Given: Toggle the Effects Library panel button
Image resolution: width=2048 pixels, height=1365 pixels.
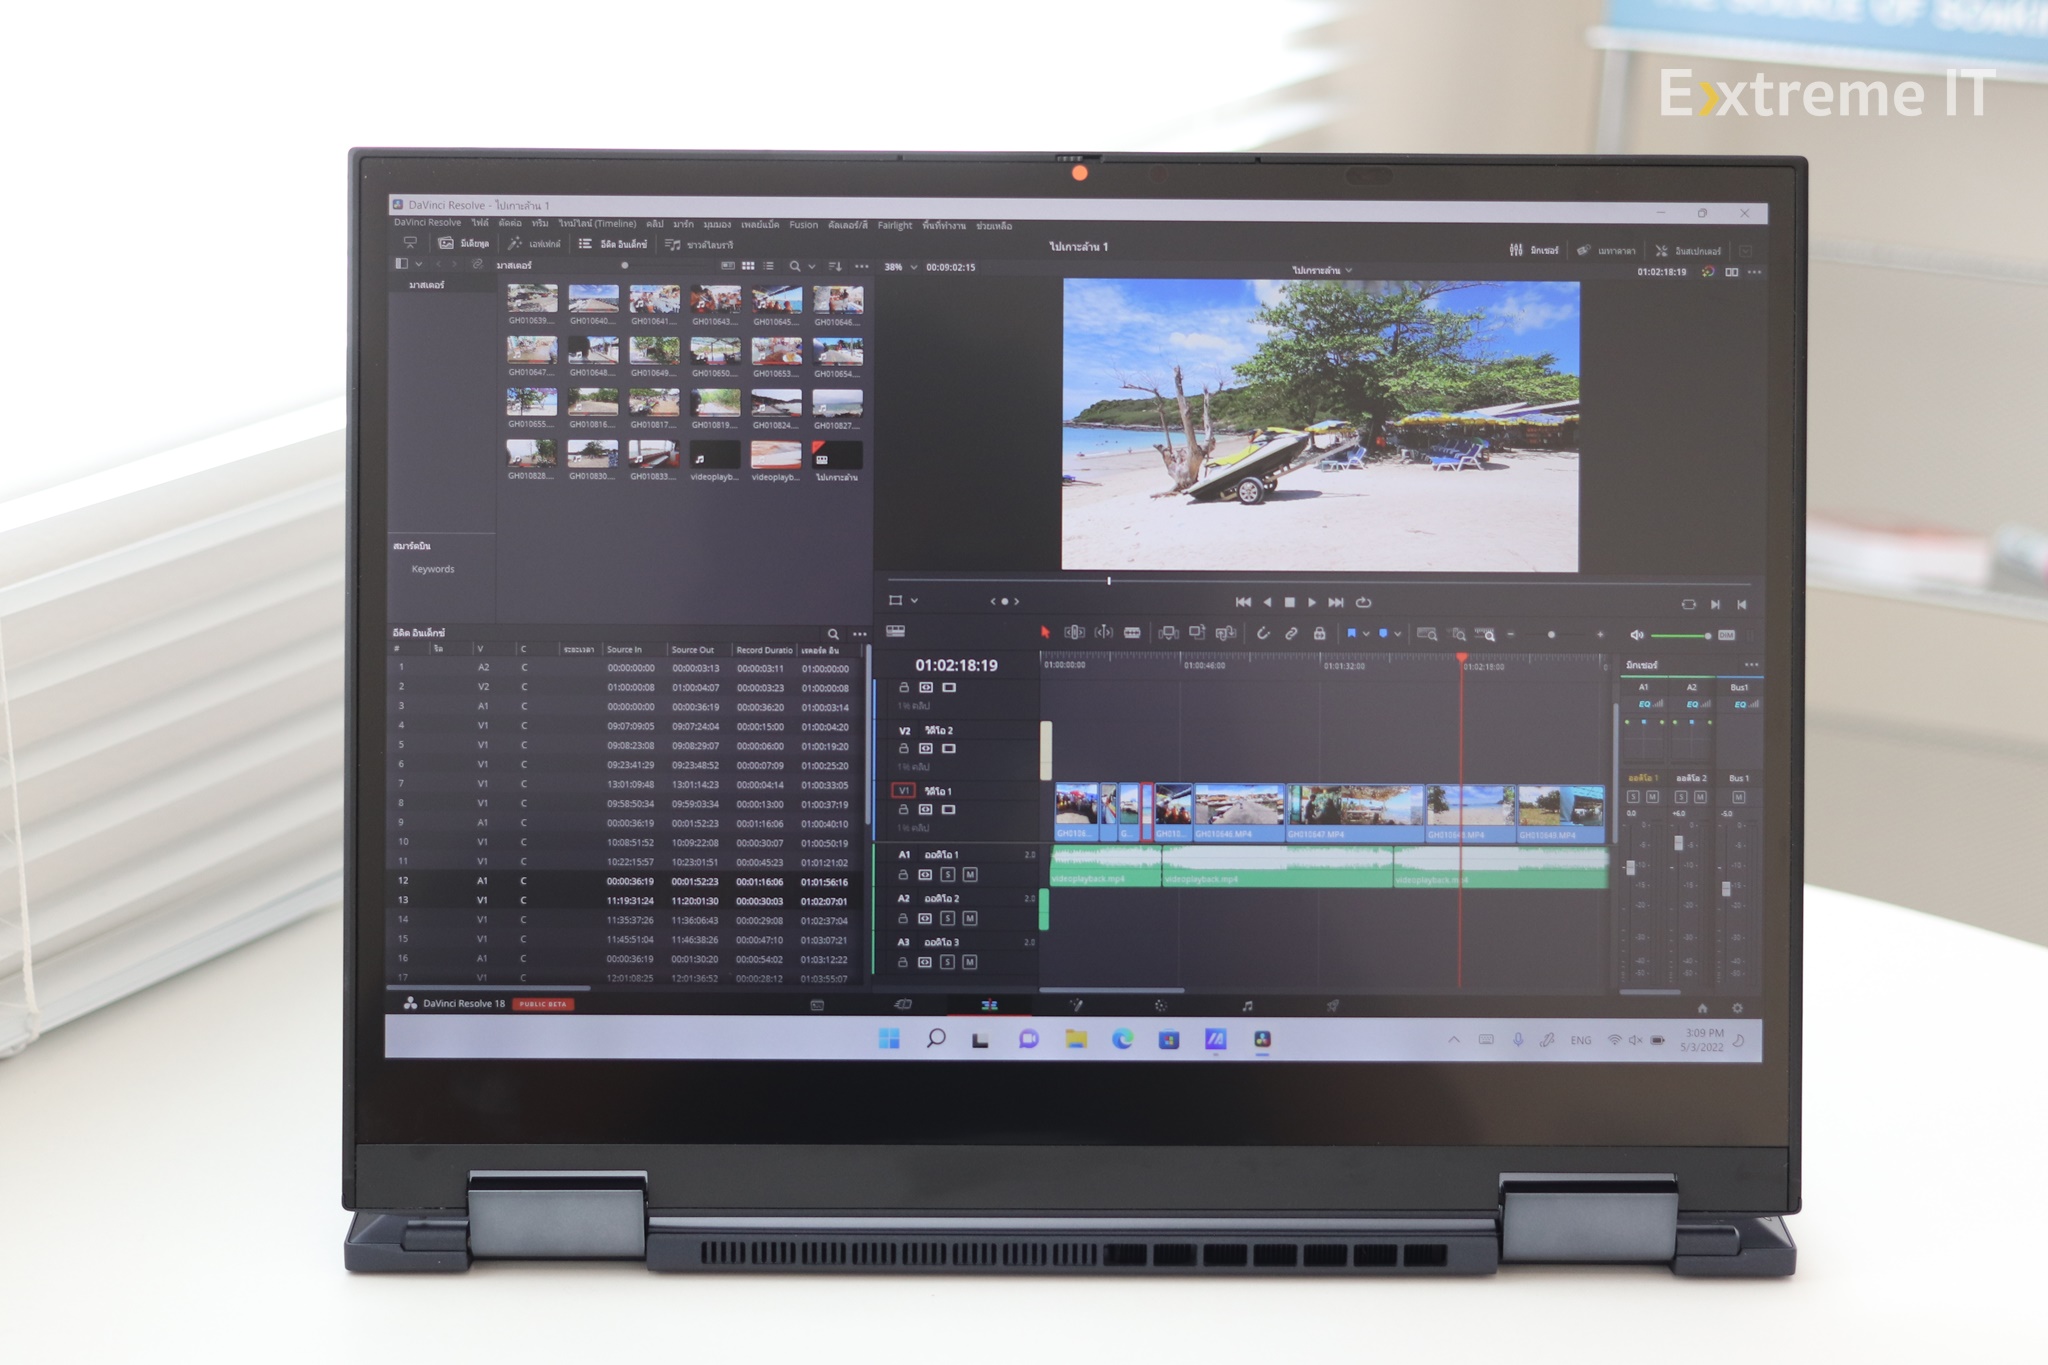Looking at the screenshot, I should tap(534, 243).
